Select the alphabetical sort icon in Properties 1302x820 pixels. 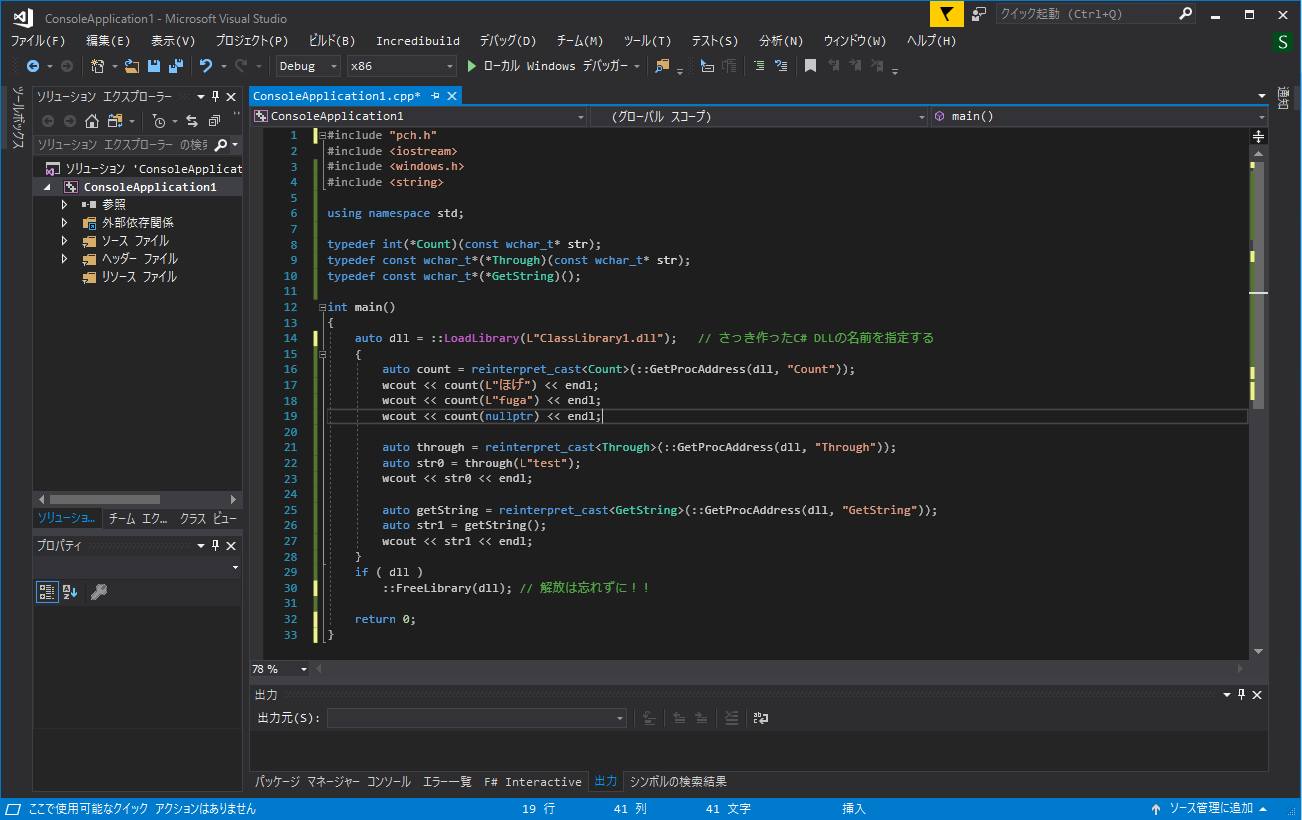[69, 592]
